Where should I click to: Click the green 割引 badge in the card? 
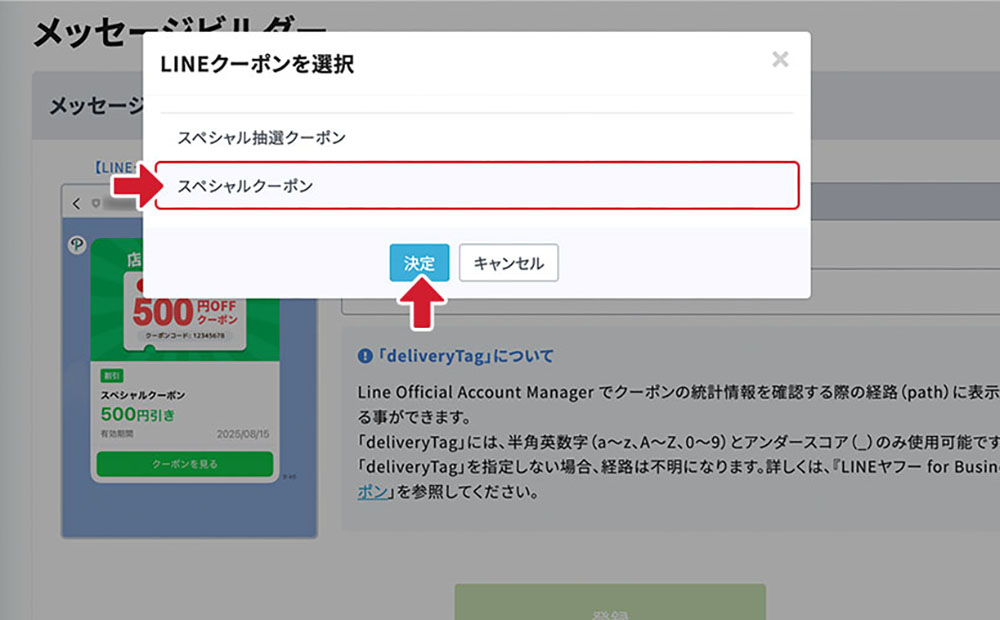(112, 376)
